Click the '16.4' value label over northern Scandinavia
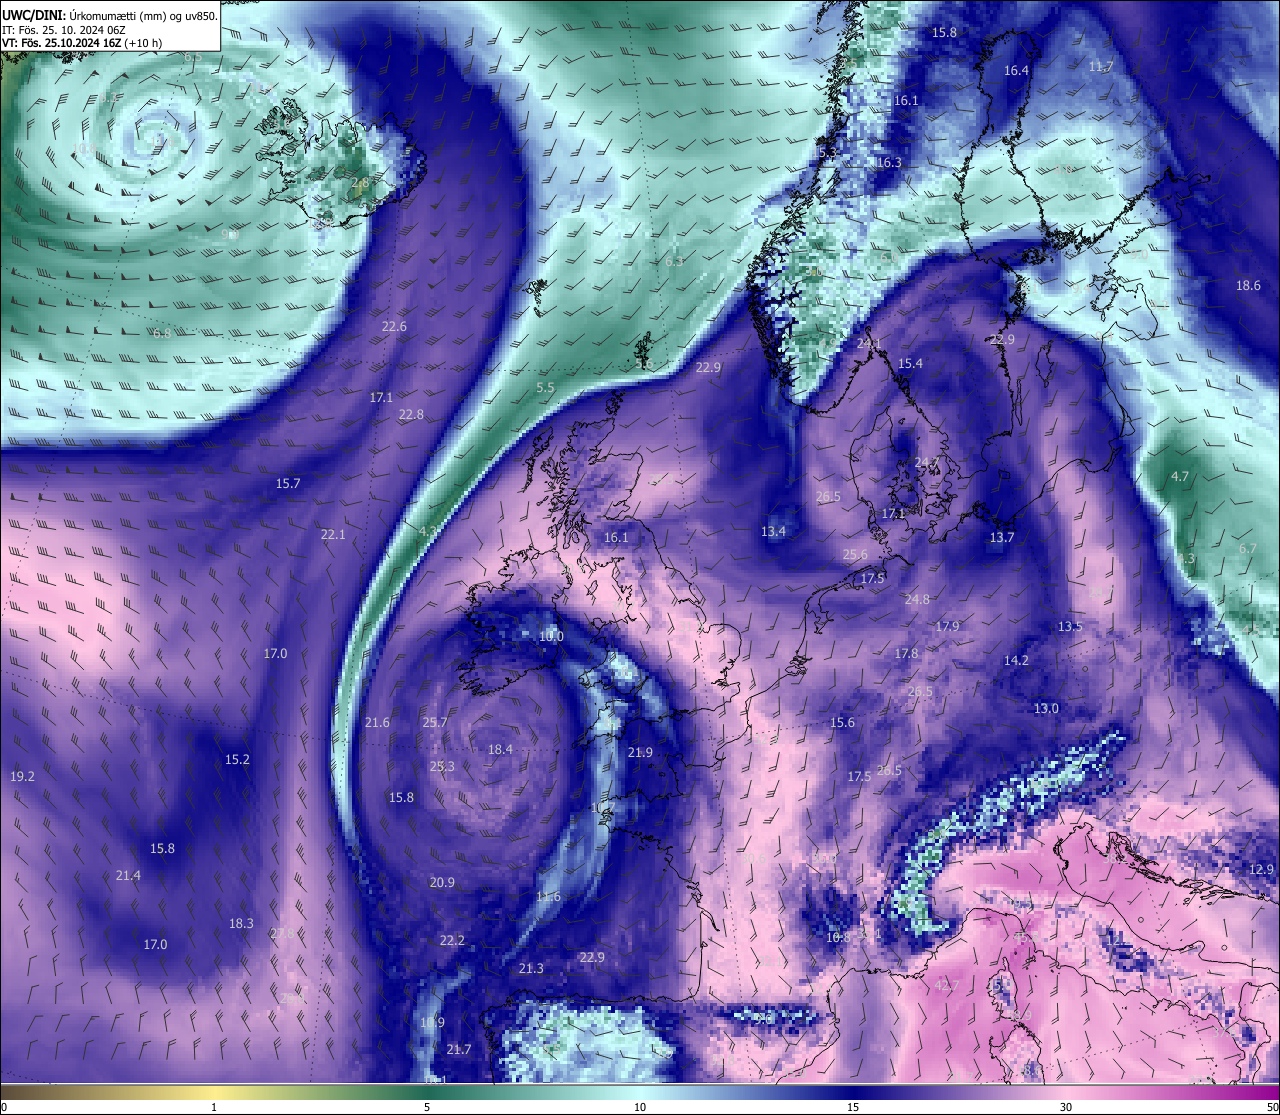The height and width of the screenshot is (1115, 1280). click(1016, 70)
